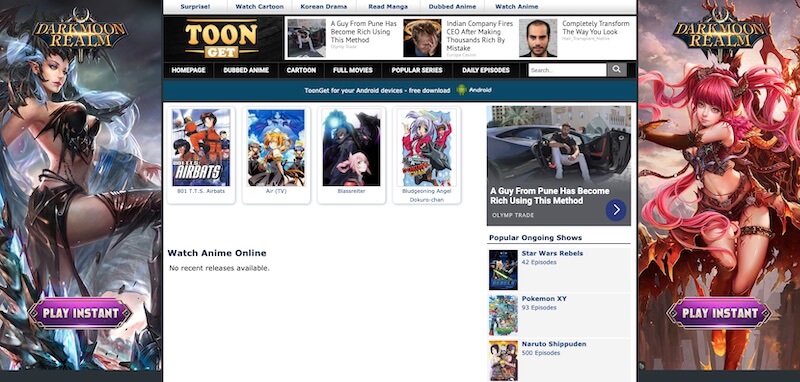Select the Blassreiter cover image
This screenshot has width=800, height=382.
coord(352,147)
